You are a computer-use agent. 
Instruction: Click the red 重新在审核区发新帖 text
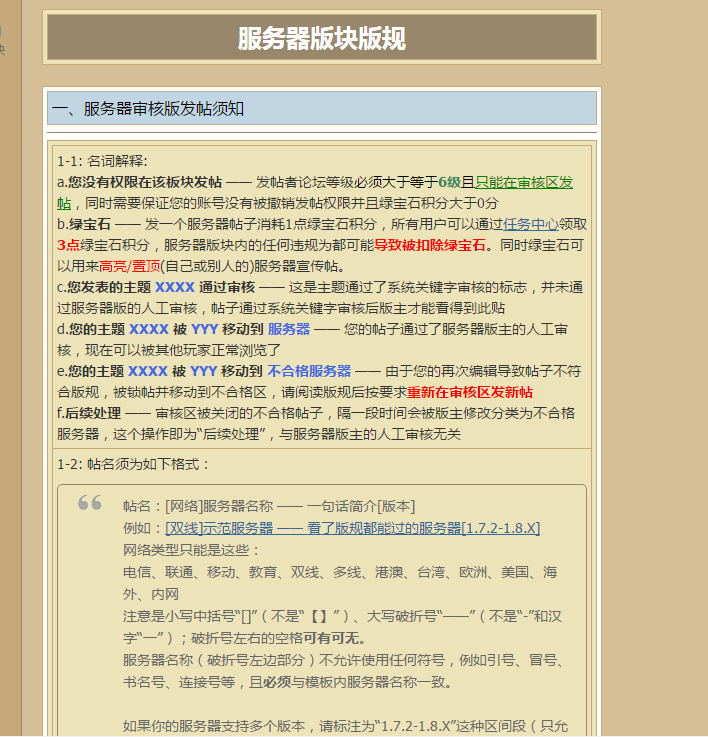(469, 391)
